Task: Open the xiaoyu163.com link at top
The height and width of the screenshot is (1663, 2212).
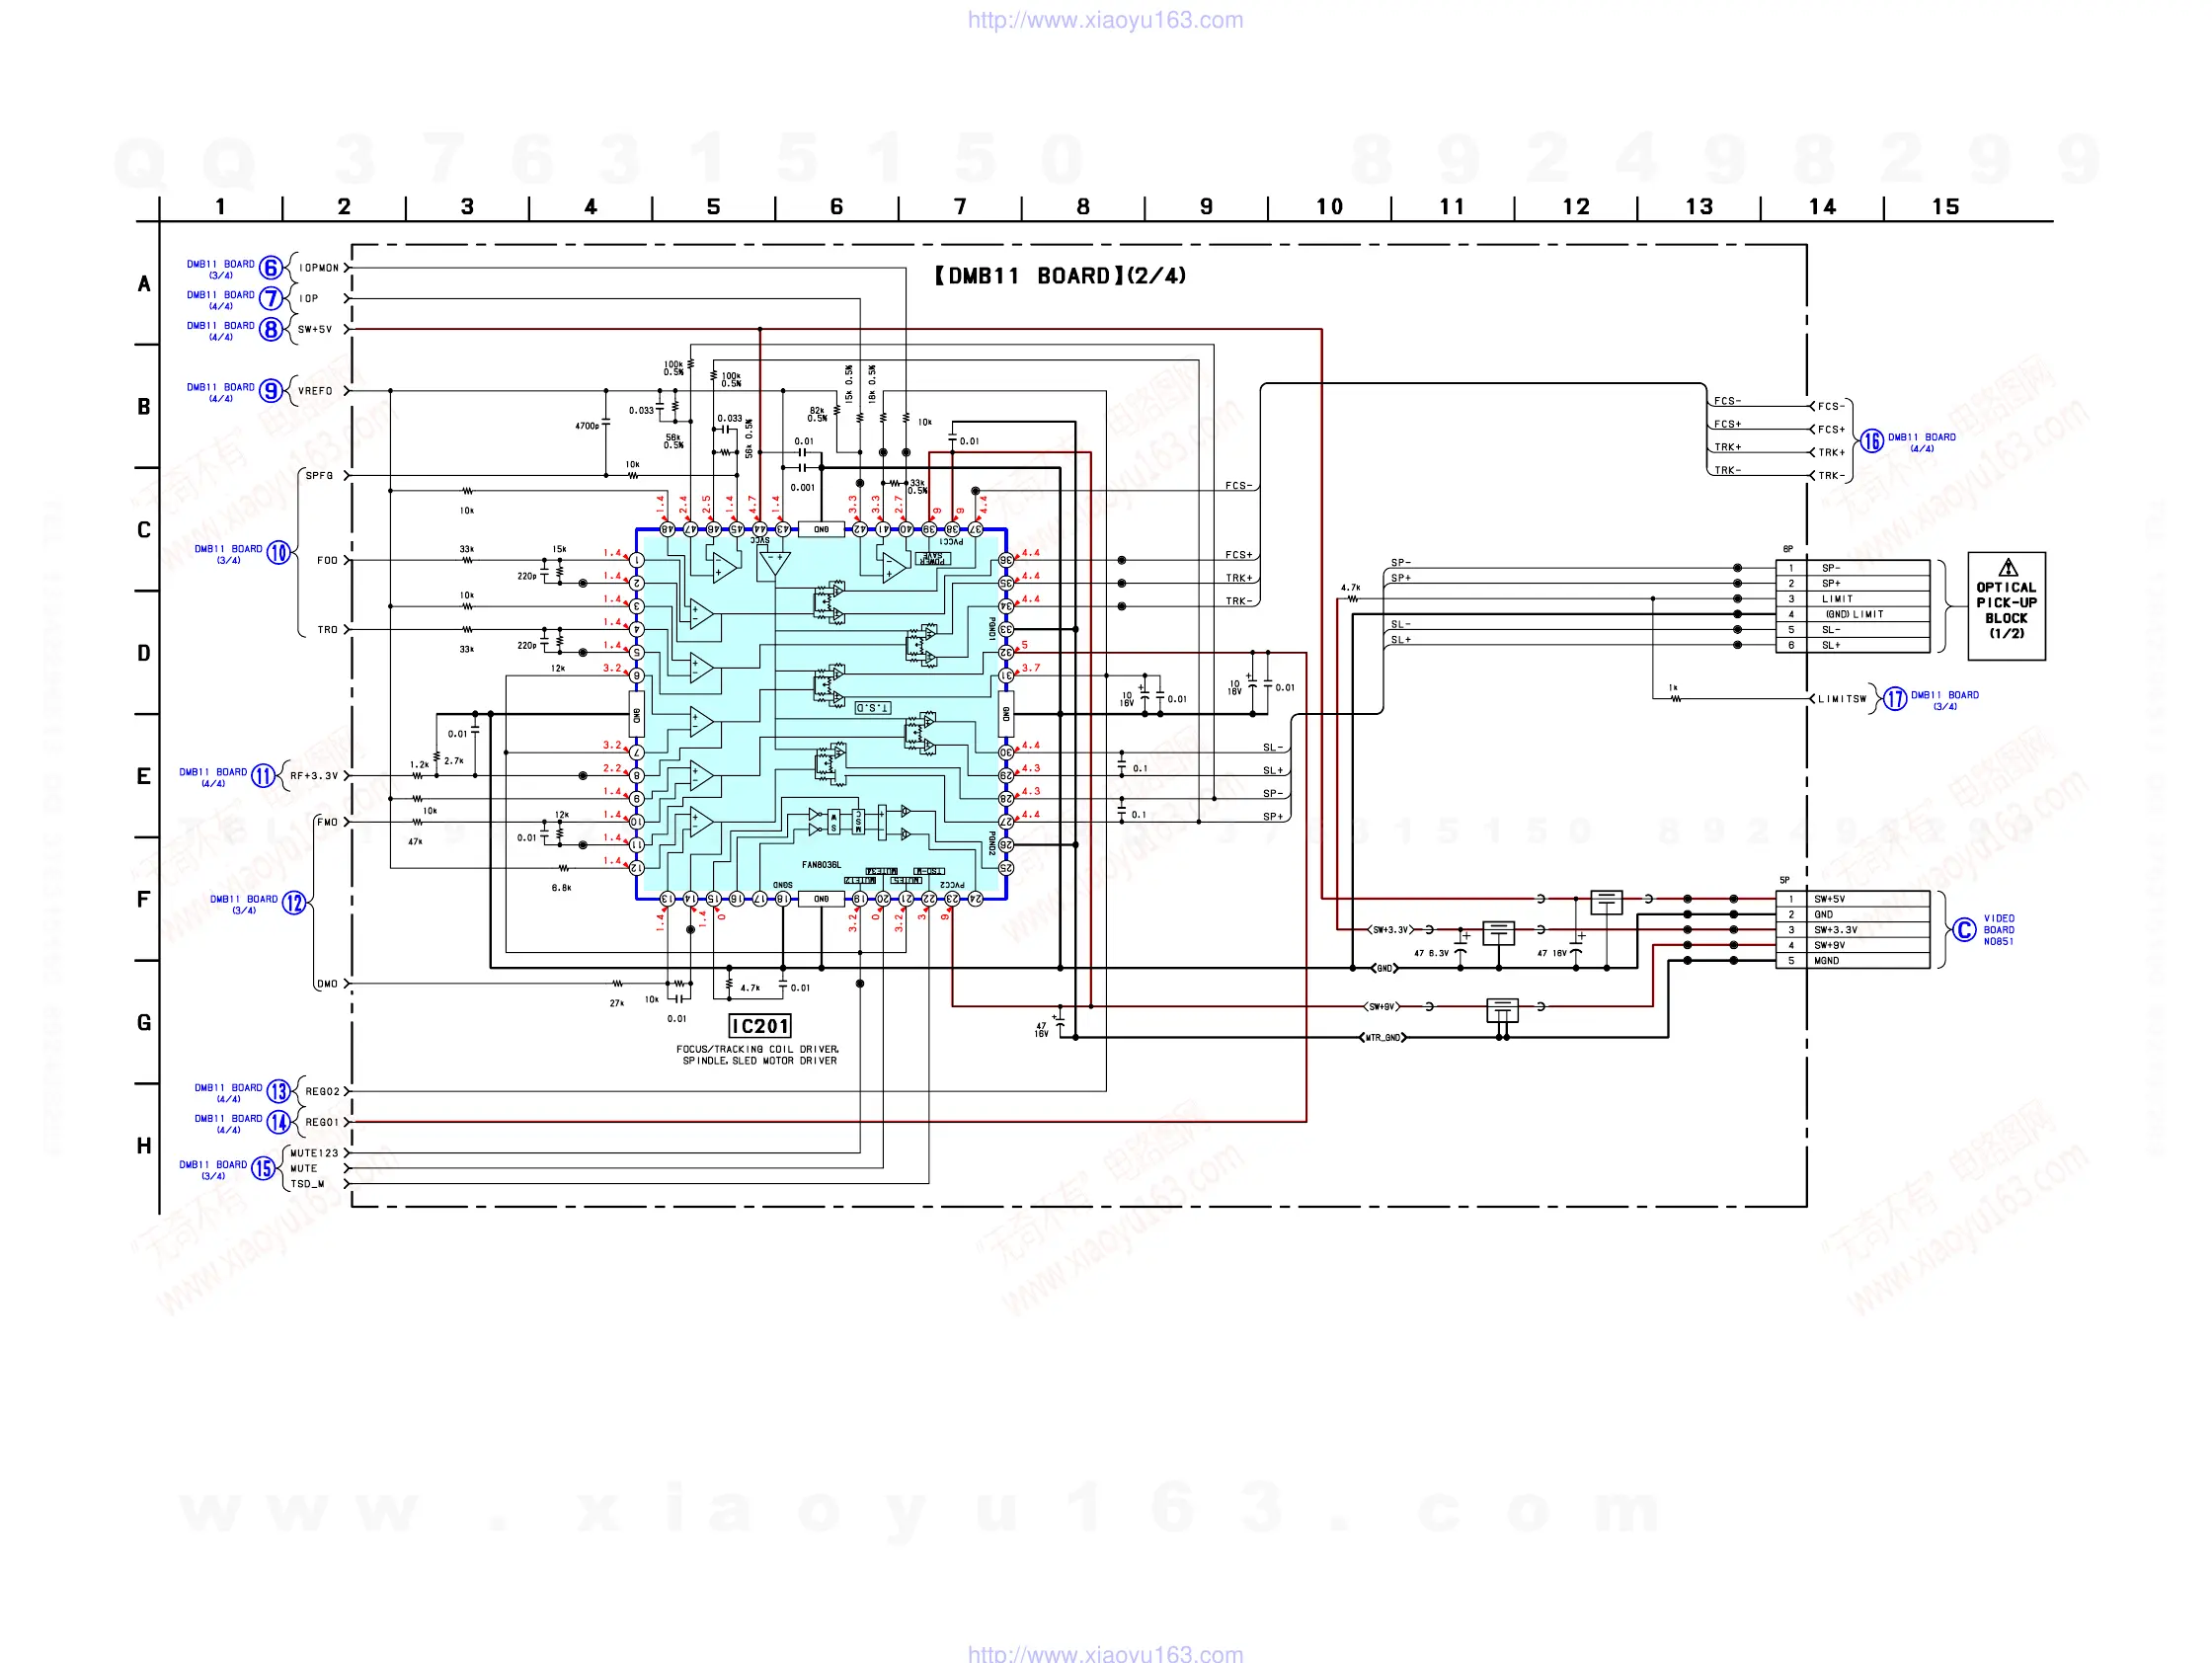Action: 1105,20
